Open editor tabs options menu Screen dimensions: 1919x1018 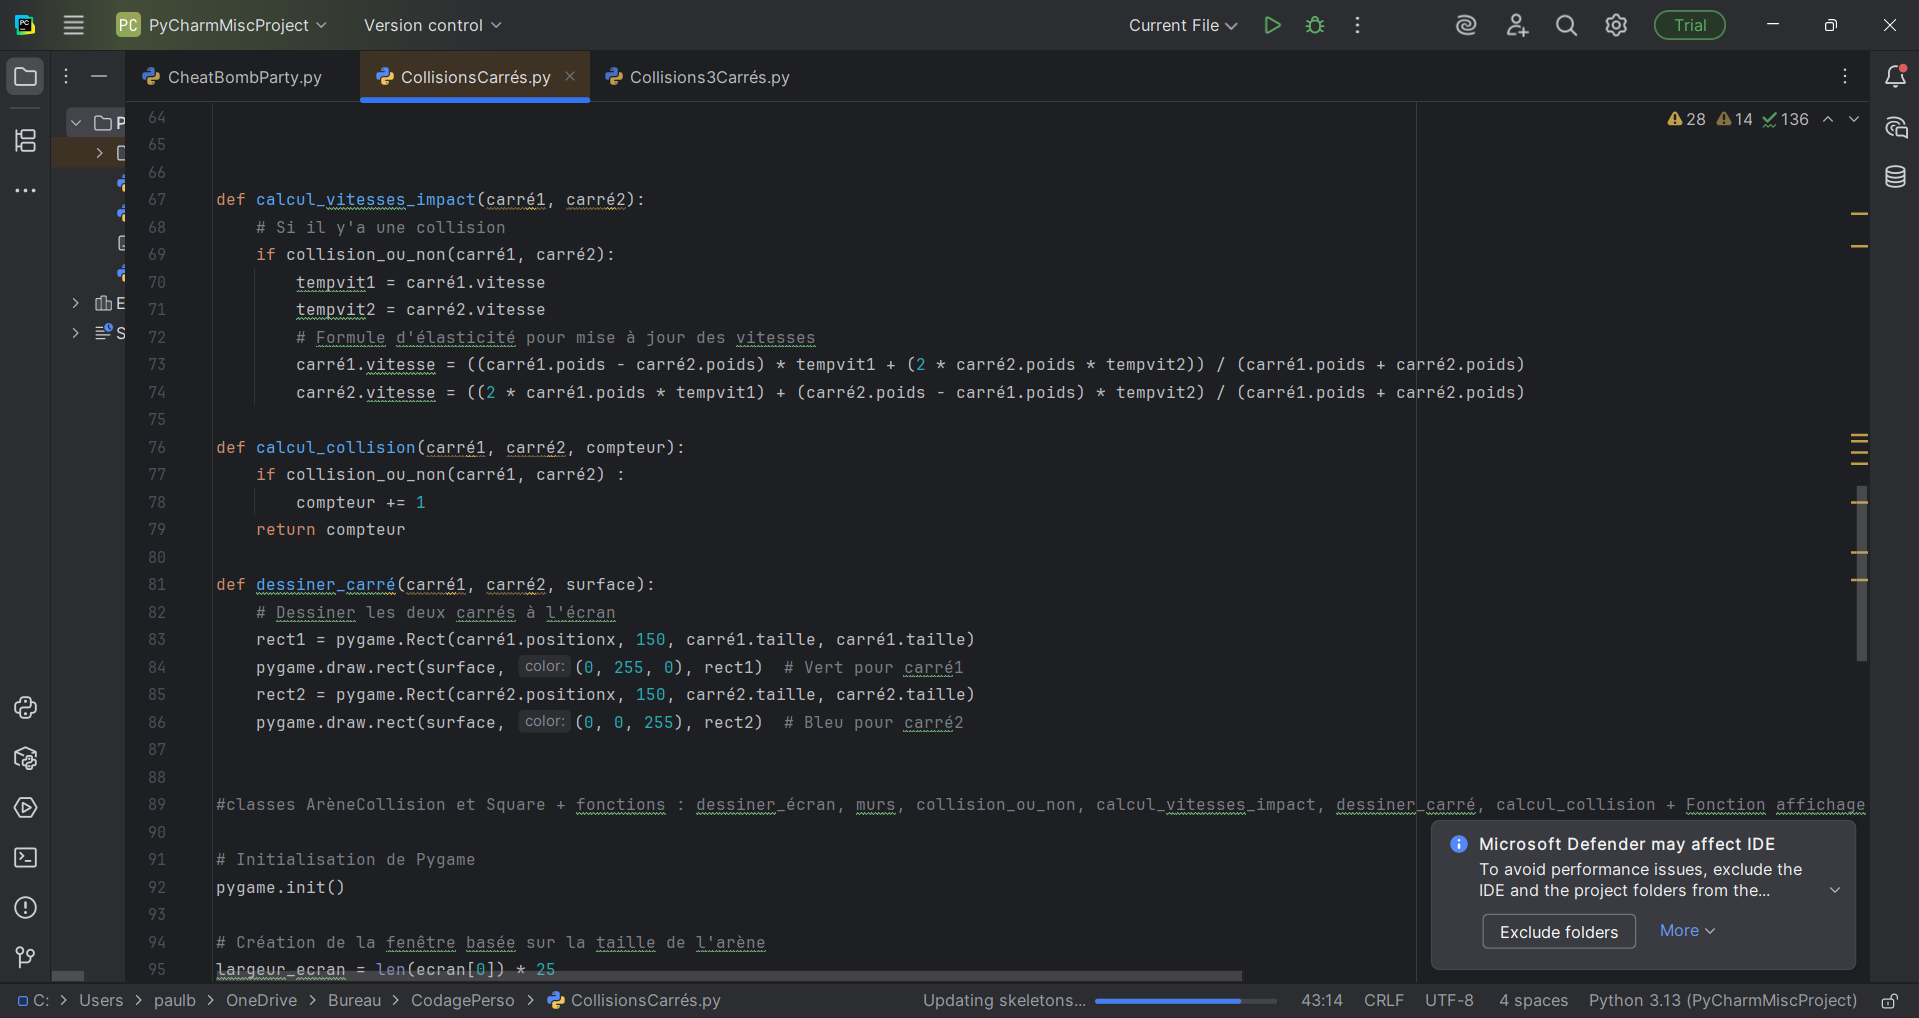(x=1845, y=76)
